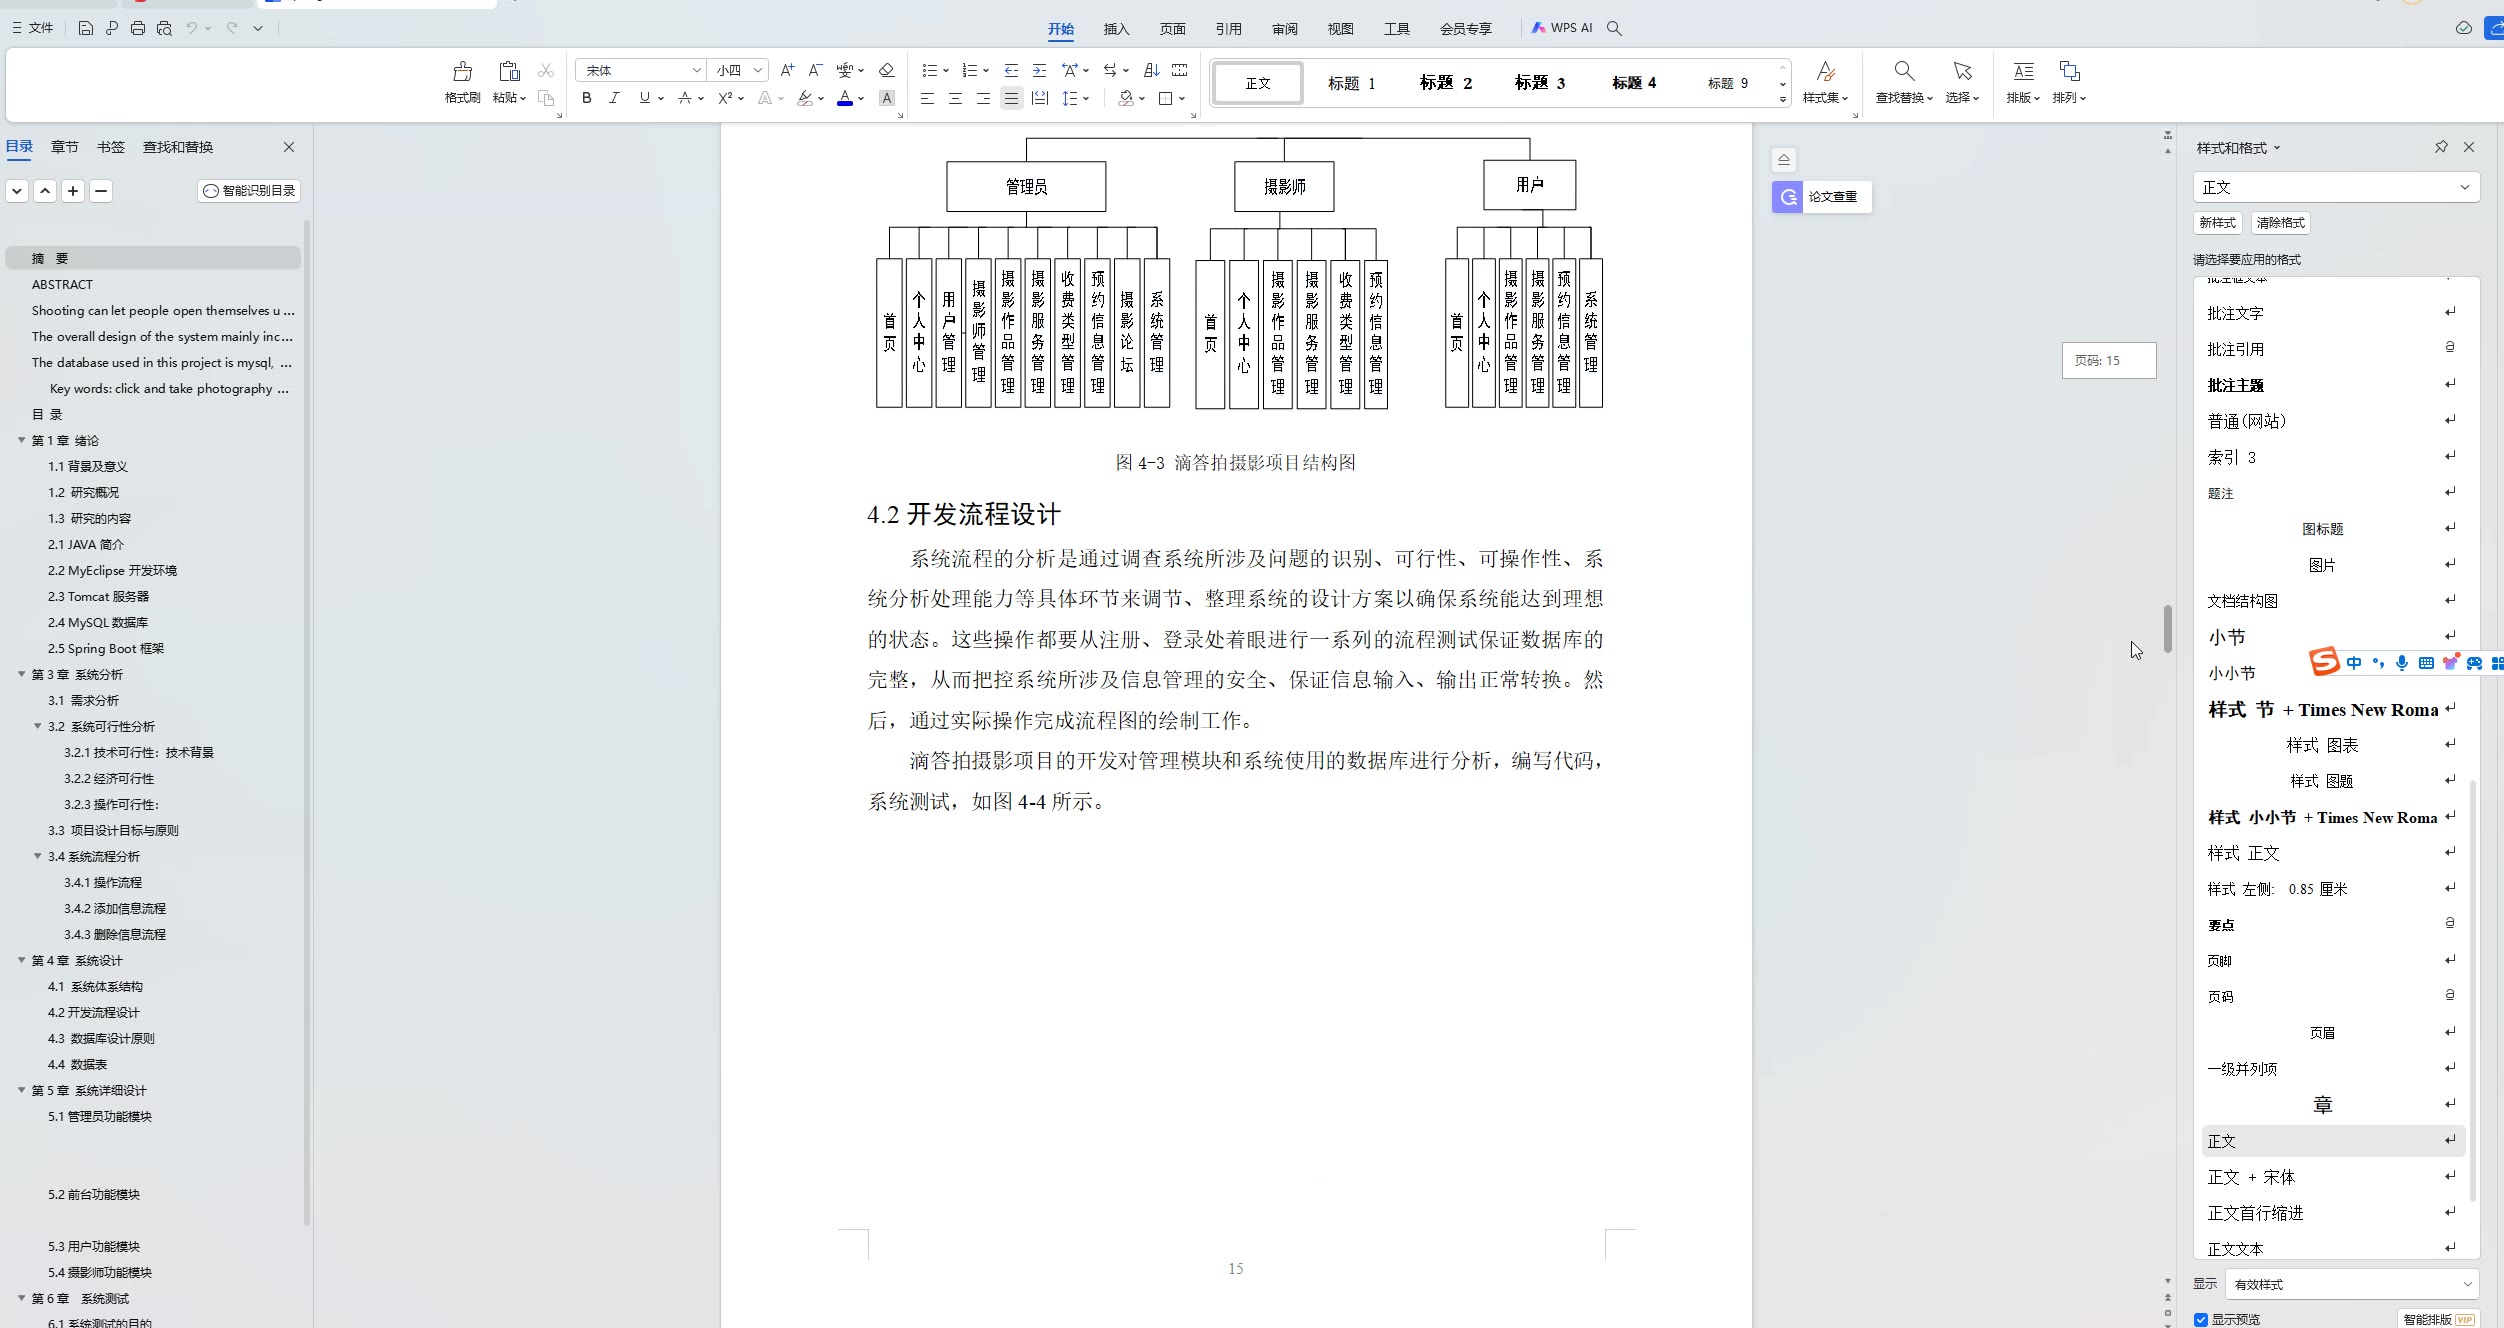Image resolution: width=2504 pixels, height=1328 pixels.
Task: Pin the Styles and Formatting pane
Action: tap(2441, 147)
